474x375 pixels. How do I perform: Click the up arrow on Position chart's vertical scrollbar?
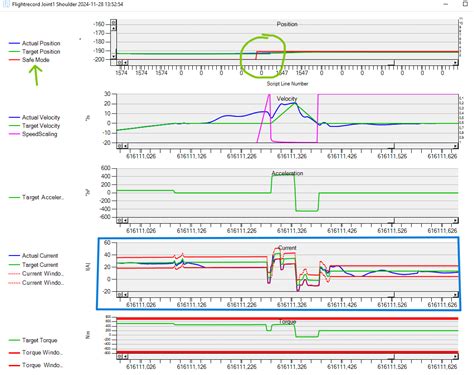tap(114, 28)
